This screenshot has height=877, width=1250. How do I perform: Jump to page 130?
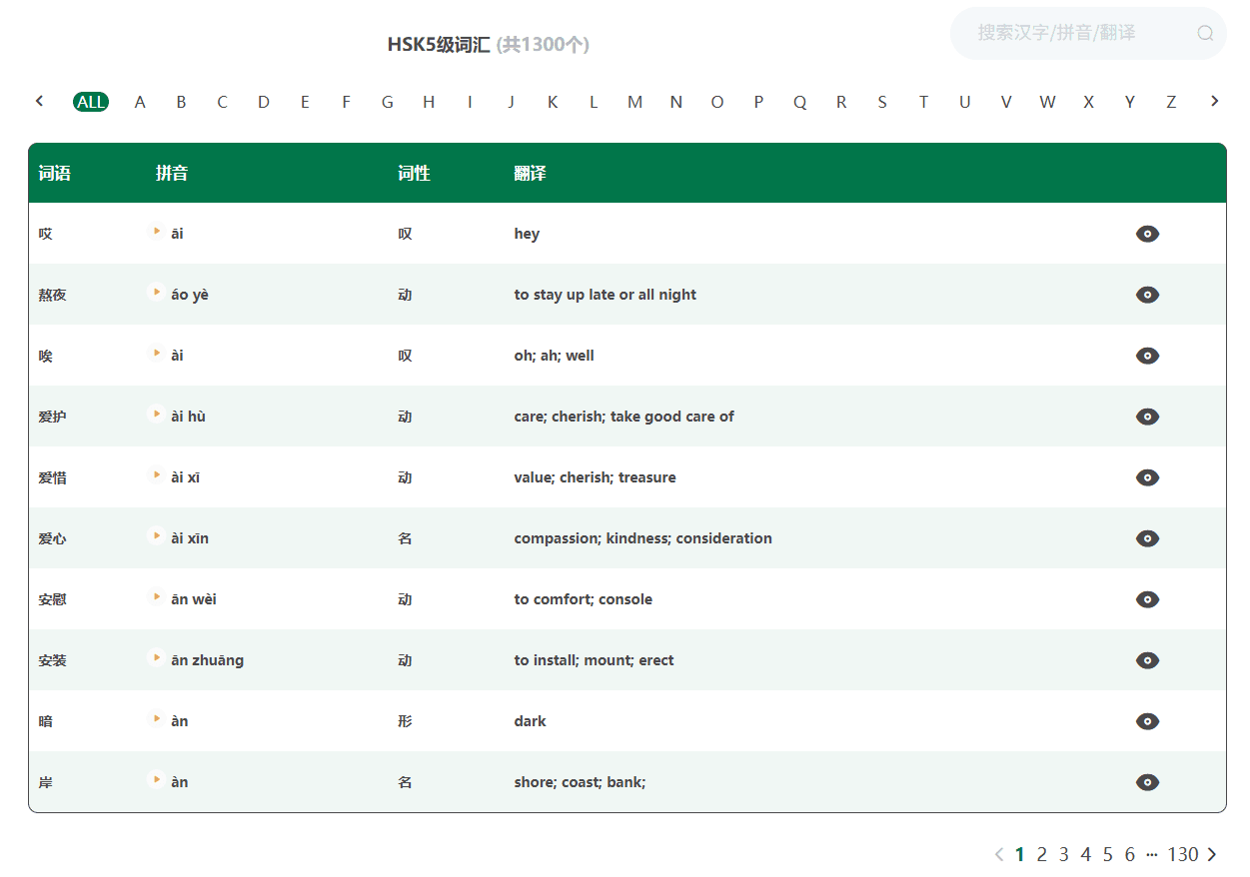click(x=1183, y=854)
